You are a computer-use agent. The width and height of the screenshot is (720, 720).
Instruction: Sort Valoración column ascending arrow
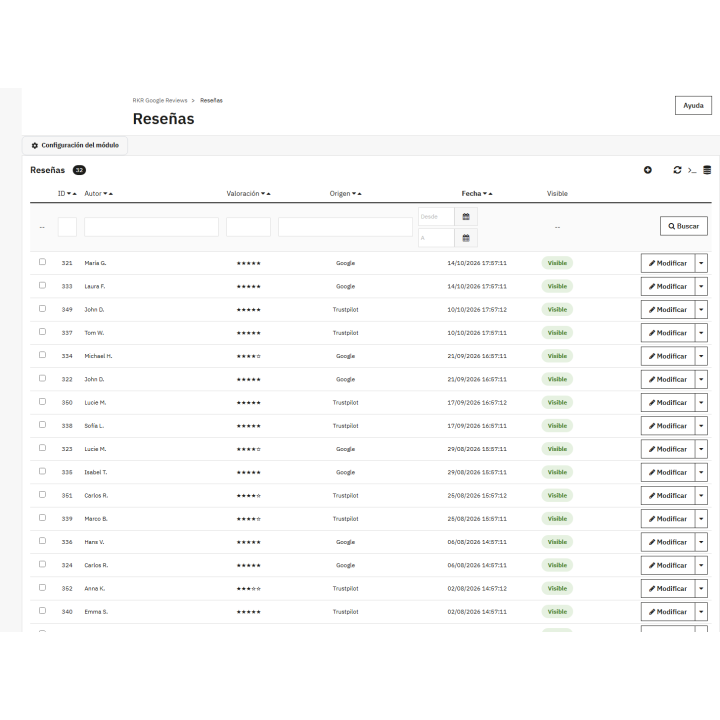click(269, 194)
